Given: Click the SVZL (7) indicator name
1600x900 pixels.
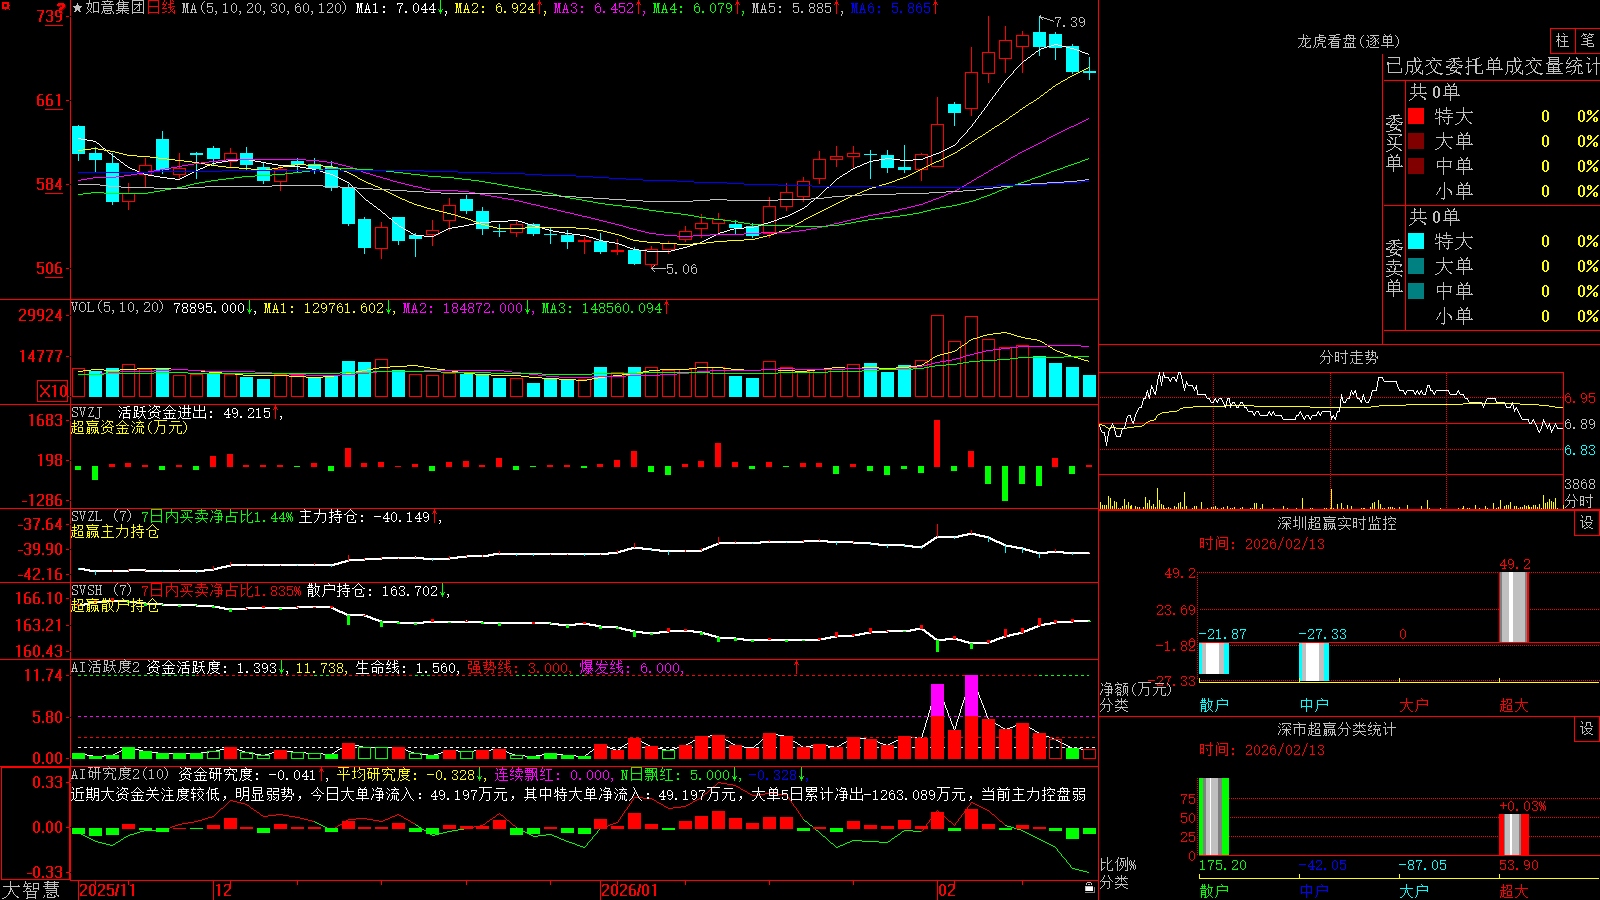Looking at the screenshot, I should [x=101, y=517].
